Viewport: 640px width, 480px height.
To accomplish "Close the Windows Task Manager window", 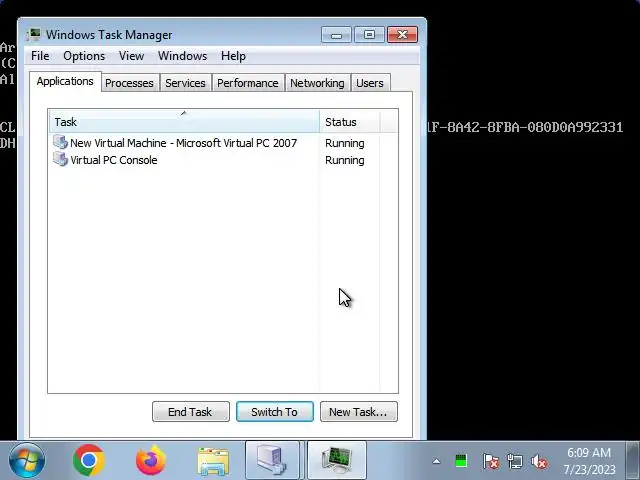I will click(402, 35).
